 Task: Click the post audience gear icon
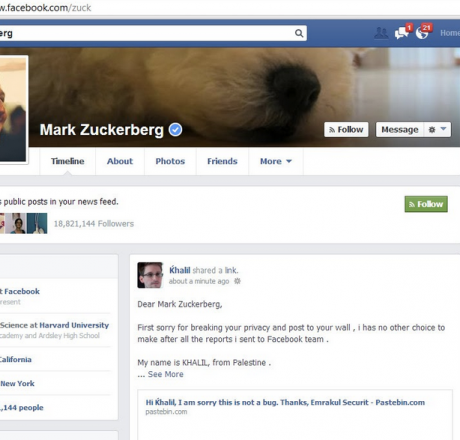237,281
